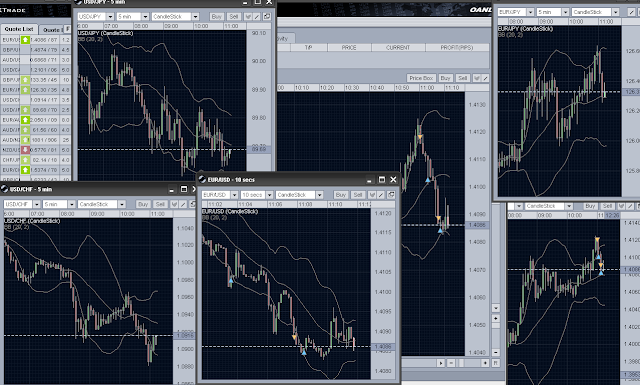The image size is (640, 385).
Task: Click pop-out icon in EUR/USD 10 secs window
Action: [x=391, y=195]
